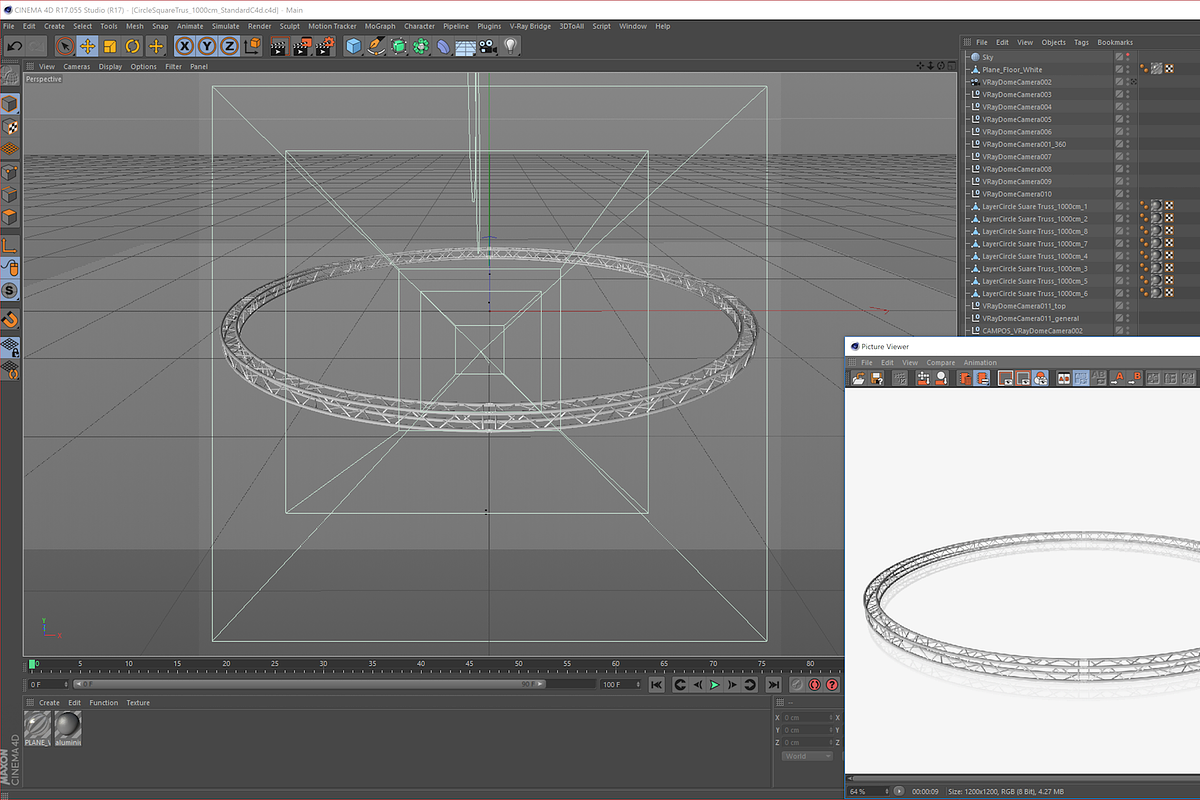Select the Move tool
Screen dimensions: 1200x800
[88, 46]
